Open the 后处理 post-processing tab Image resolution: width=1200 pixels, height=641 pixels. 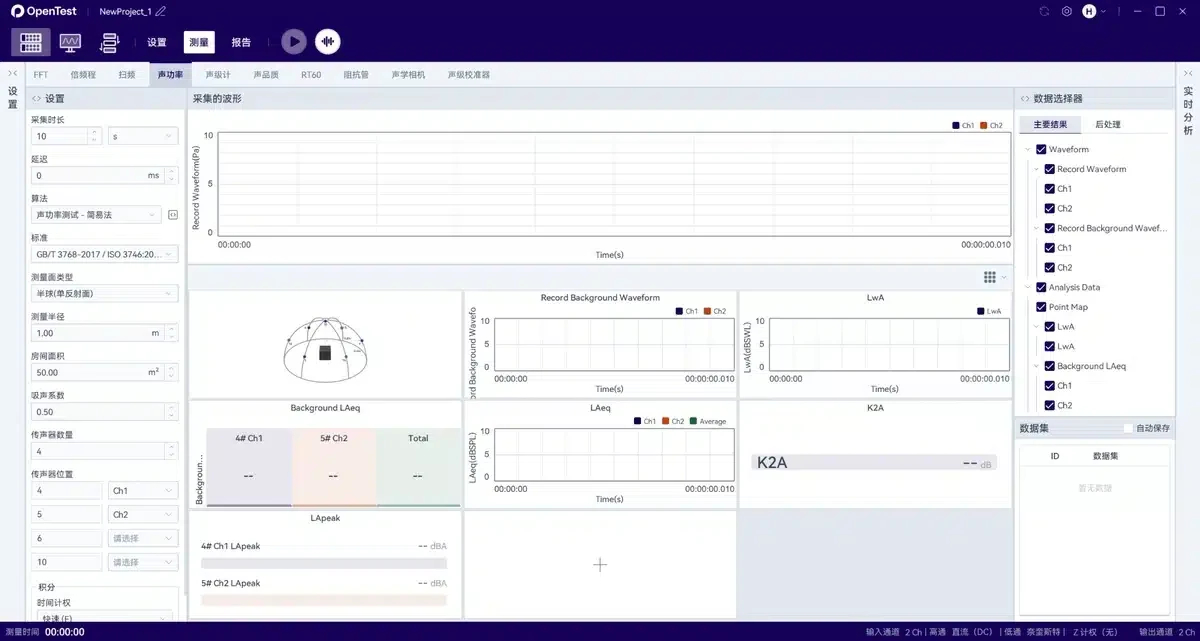(1108, 125)
